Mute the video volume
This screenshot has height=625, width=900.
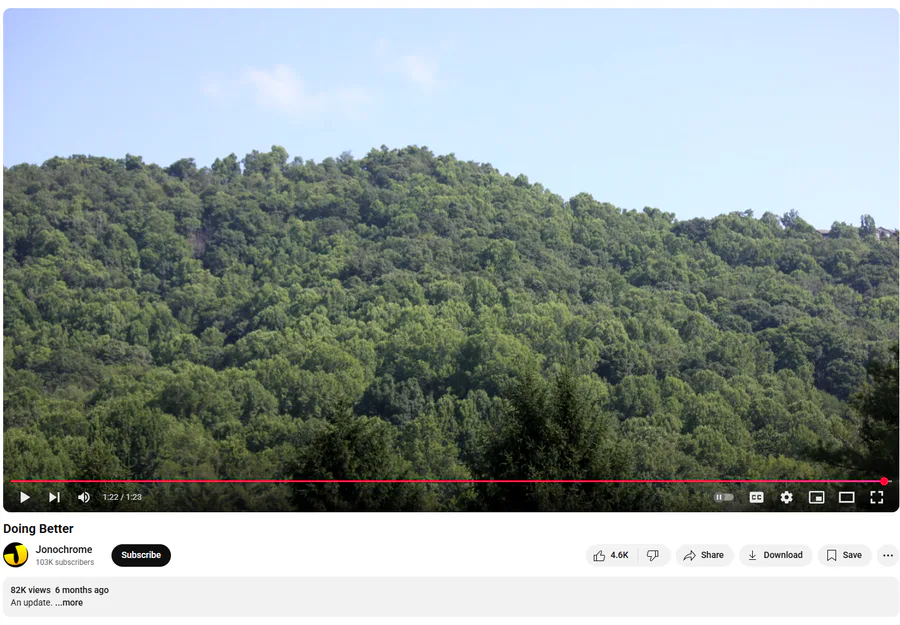coord(84,497)
